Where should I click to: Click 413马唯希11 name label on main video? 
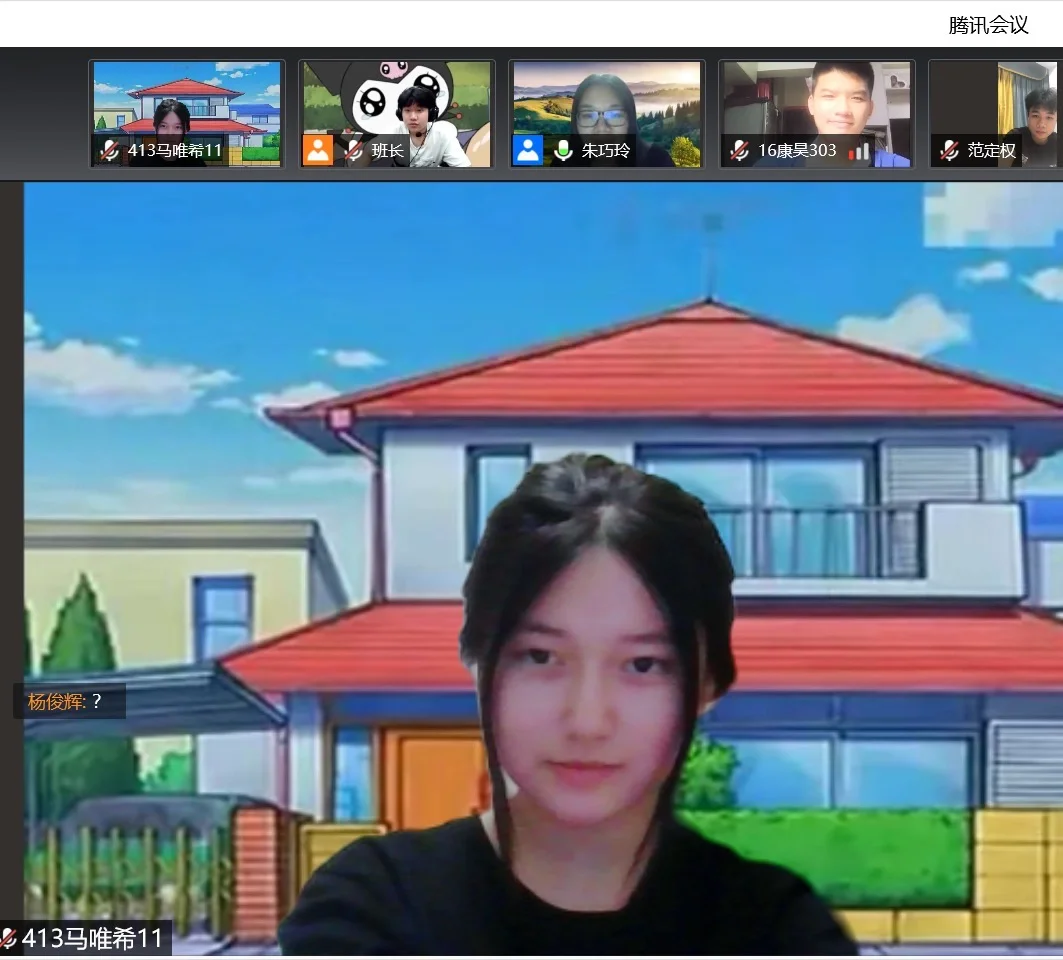click(92, 939)
